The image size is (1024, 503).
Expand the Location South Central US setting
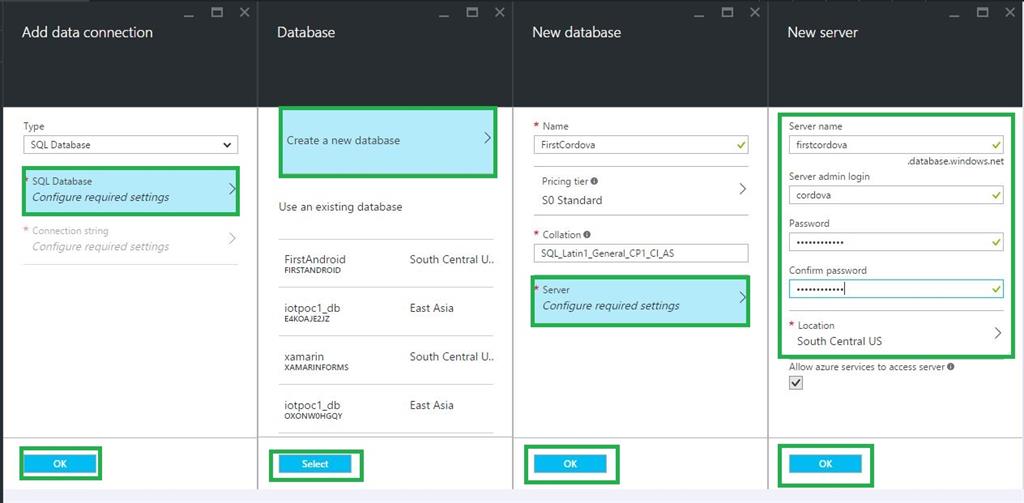pos(897,333)
